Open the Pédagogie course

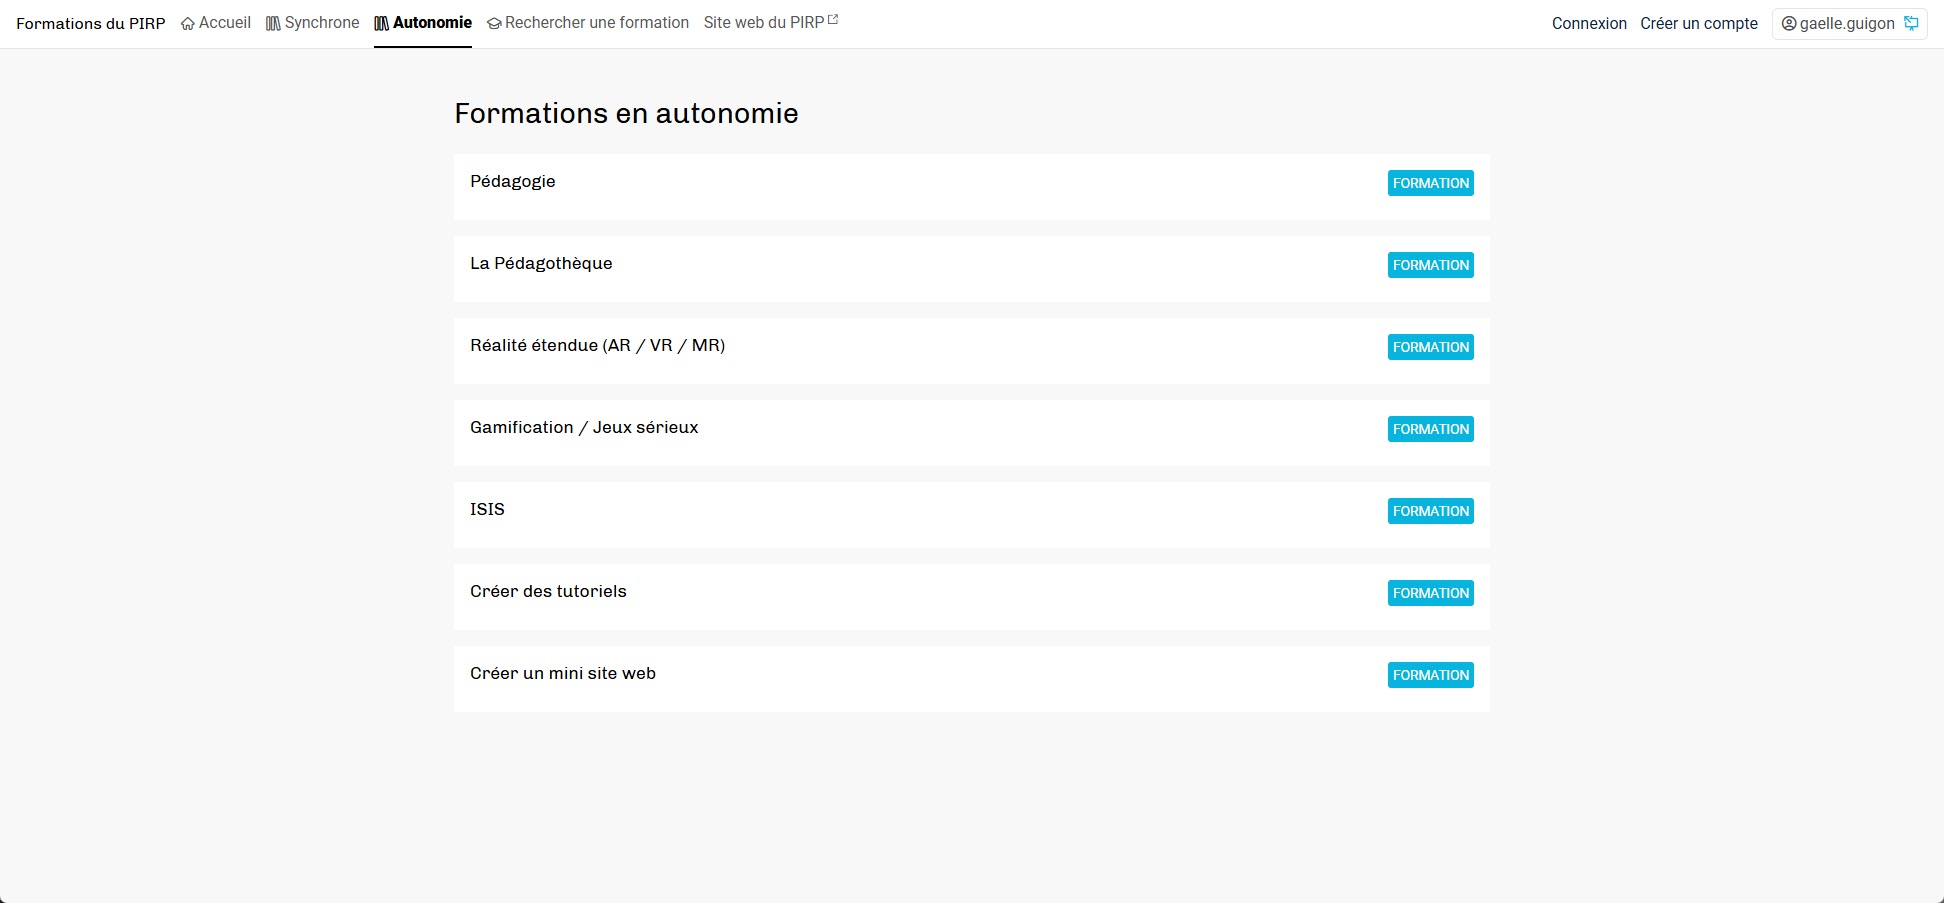tap(512, 181)
